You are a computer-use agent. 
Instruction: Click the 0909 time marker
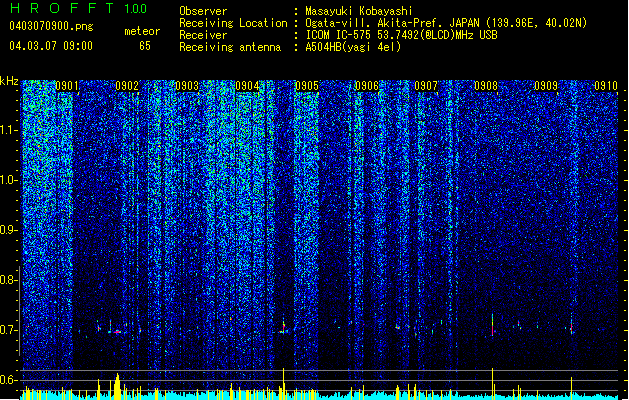tap(546, 86)
